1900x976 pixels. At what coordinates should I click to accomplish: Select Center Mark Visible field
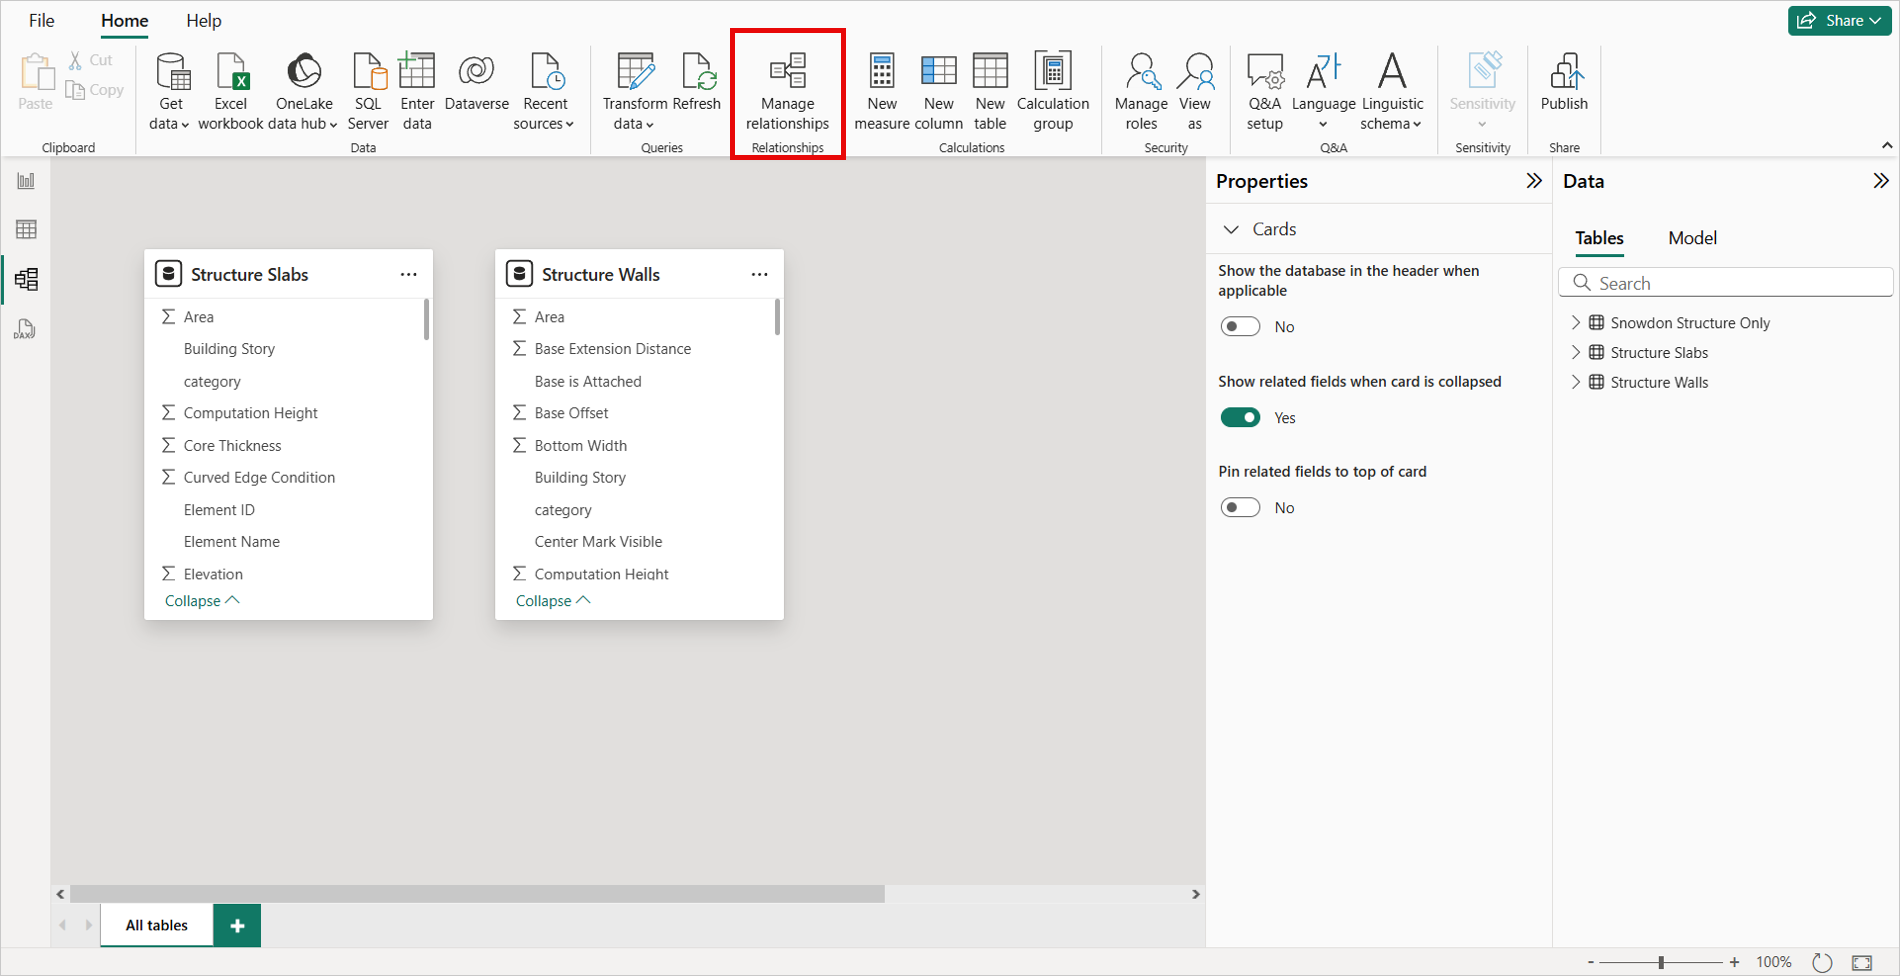598,542
